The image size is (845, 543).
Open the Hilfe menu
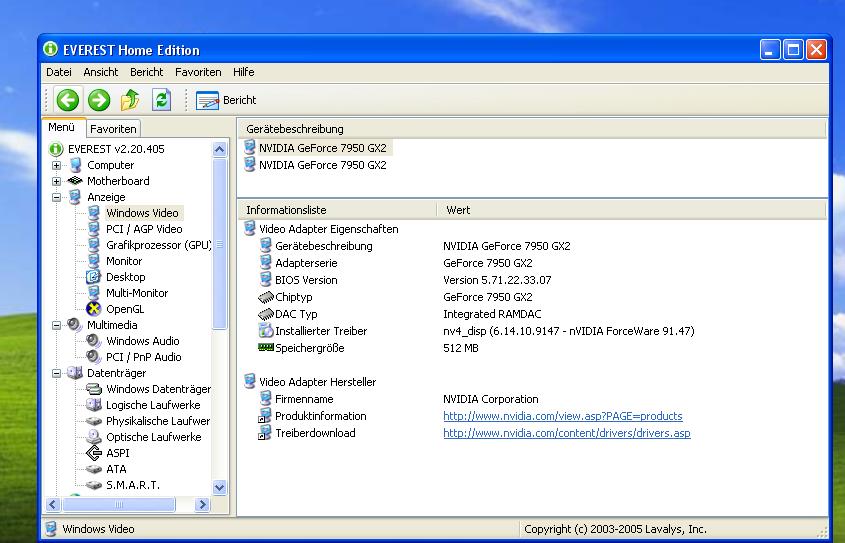click(x=244, y=72)
